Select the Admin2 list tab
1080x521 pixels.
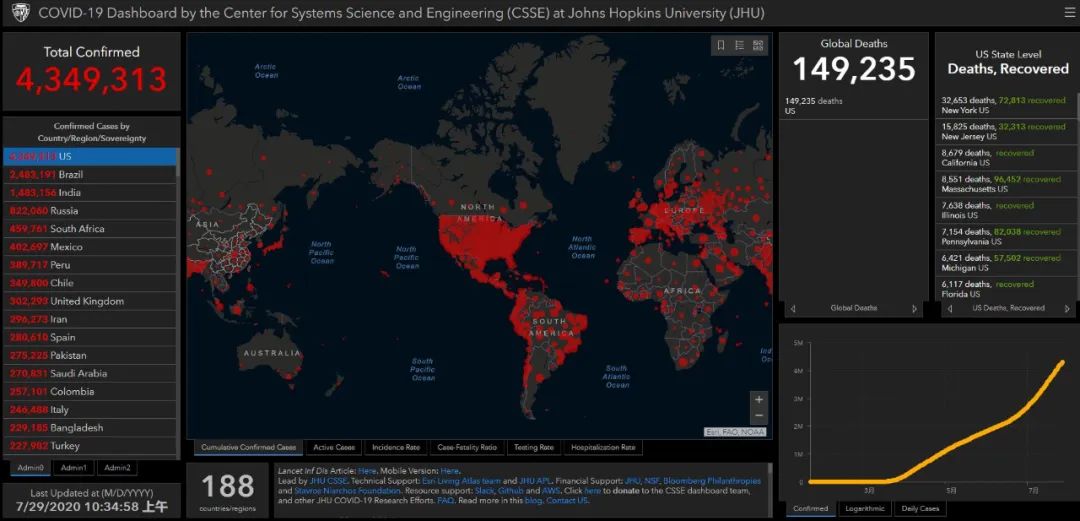point(117,468)
